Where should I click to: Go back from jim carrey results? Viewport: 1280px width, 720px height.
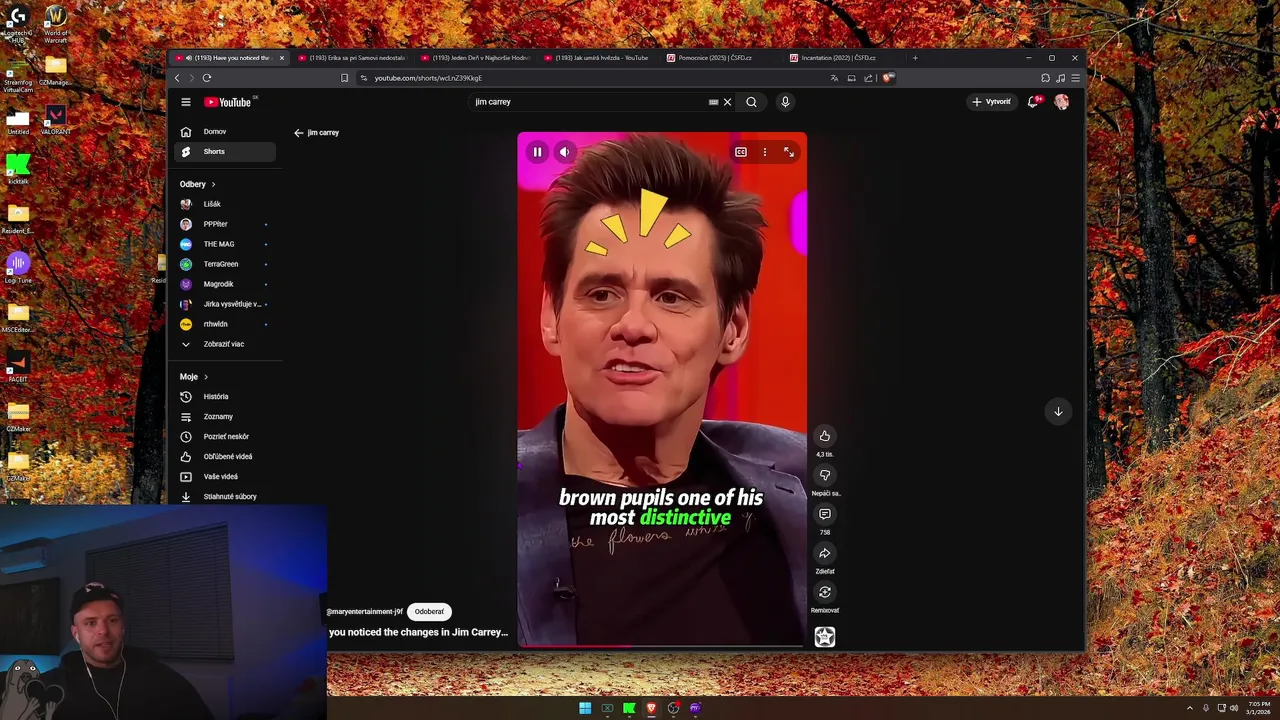(x=298, y=132)
